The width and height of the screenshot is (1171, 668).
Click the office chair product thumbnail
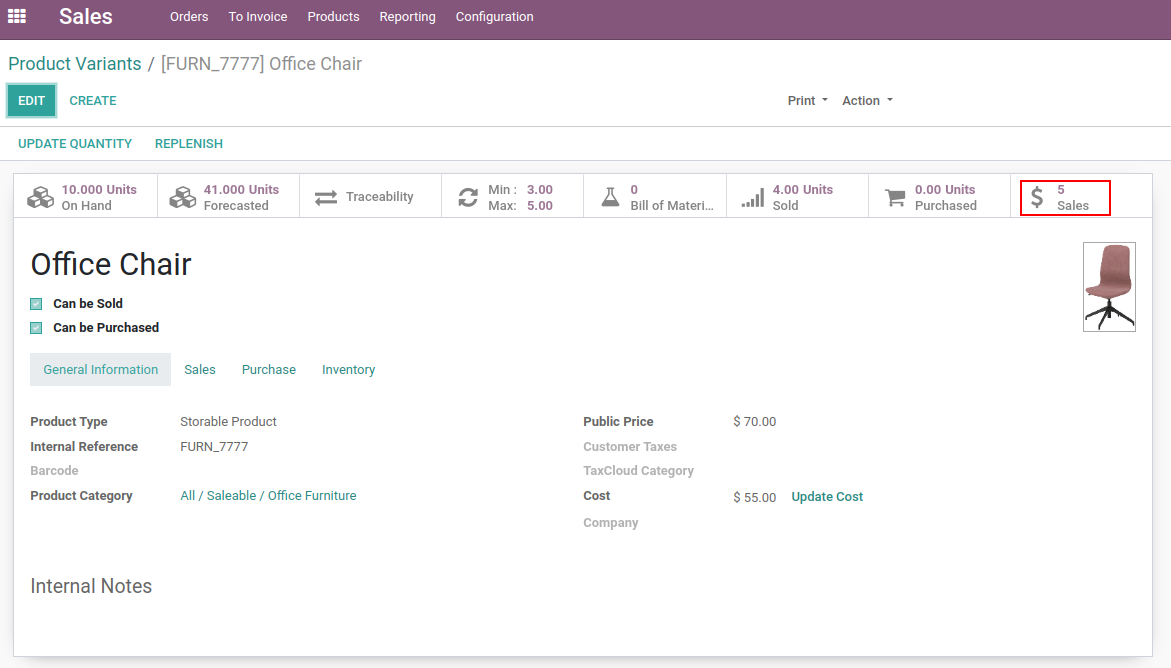[x=1109, y=286]
